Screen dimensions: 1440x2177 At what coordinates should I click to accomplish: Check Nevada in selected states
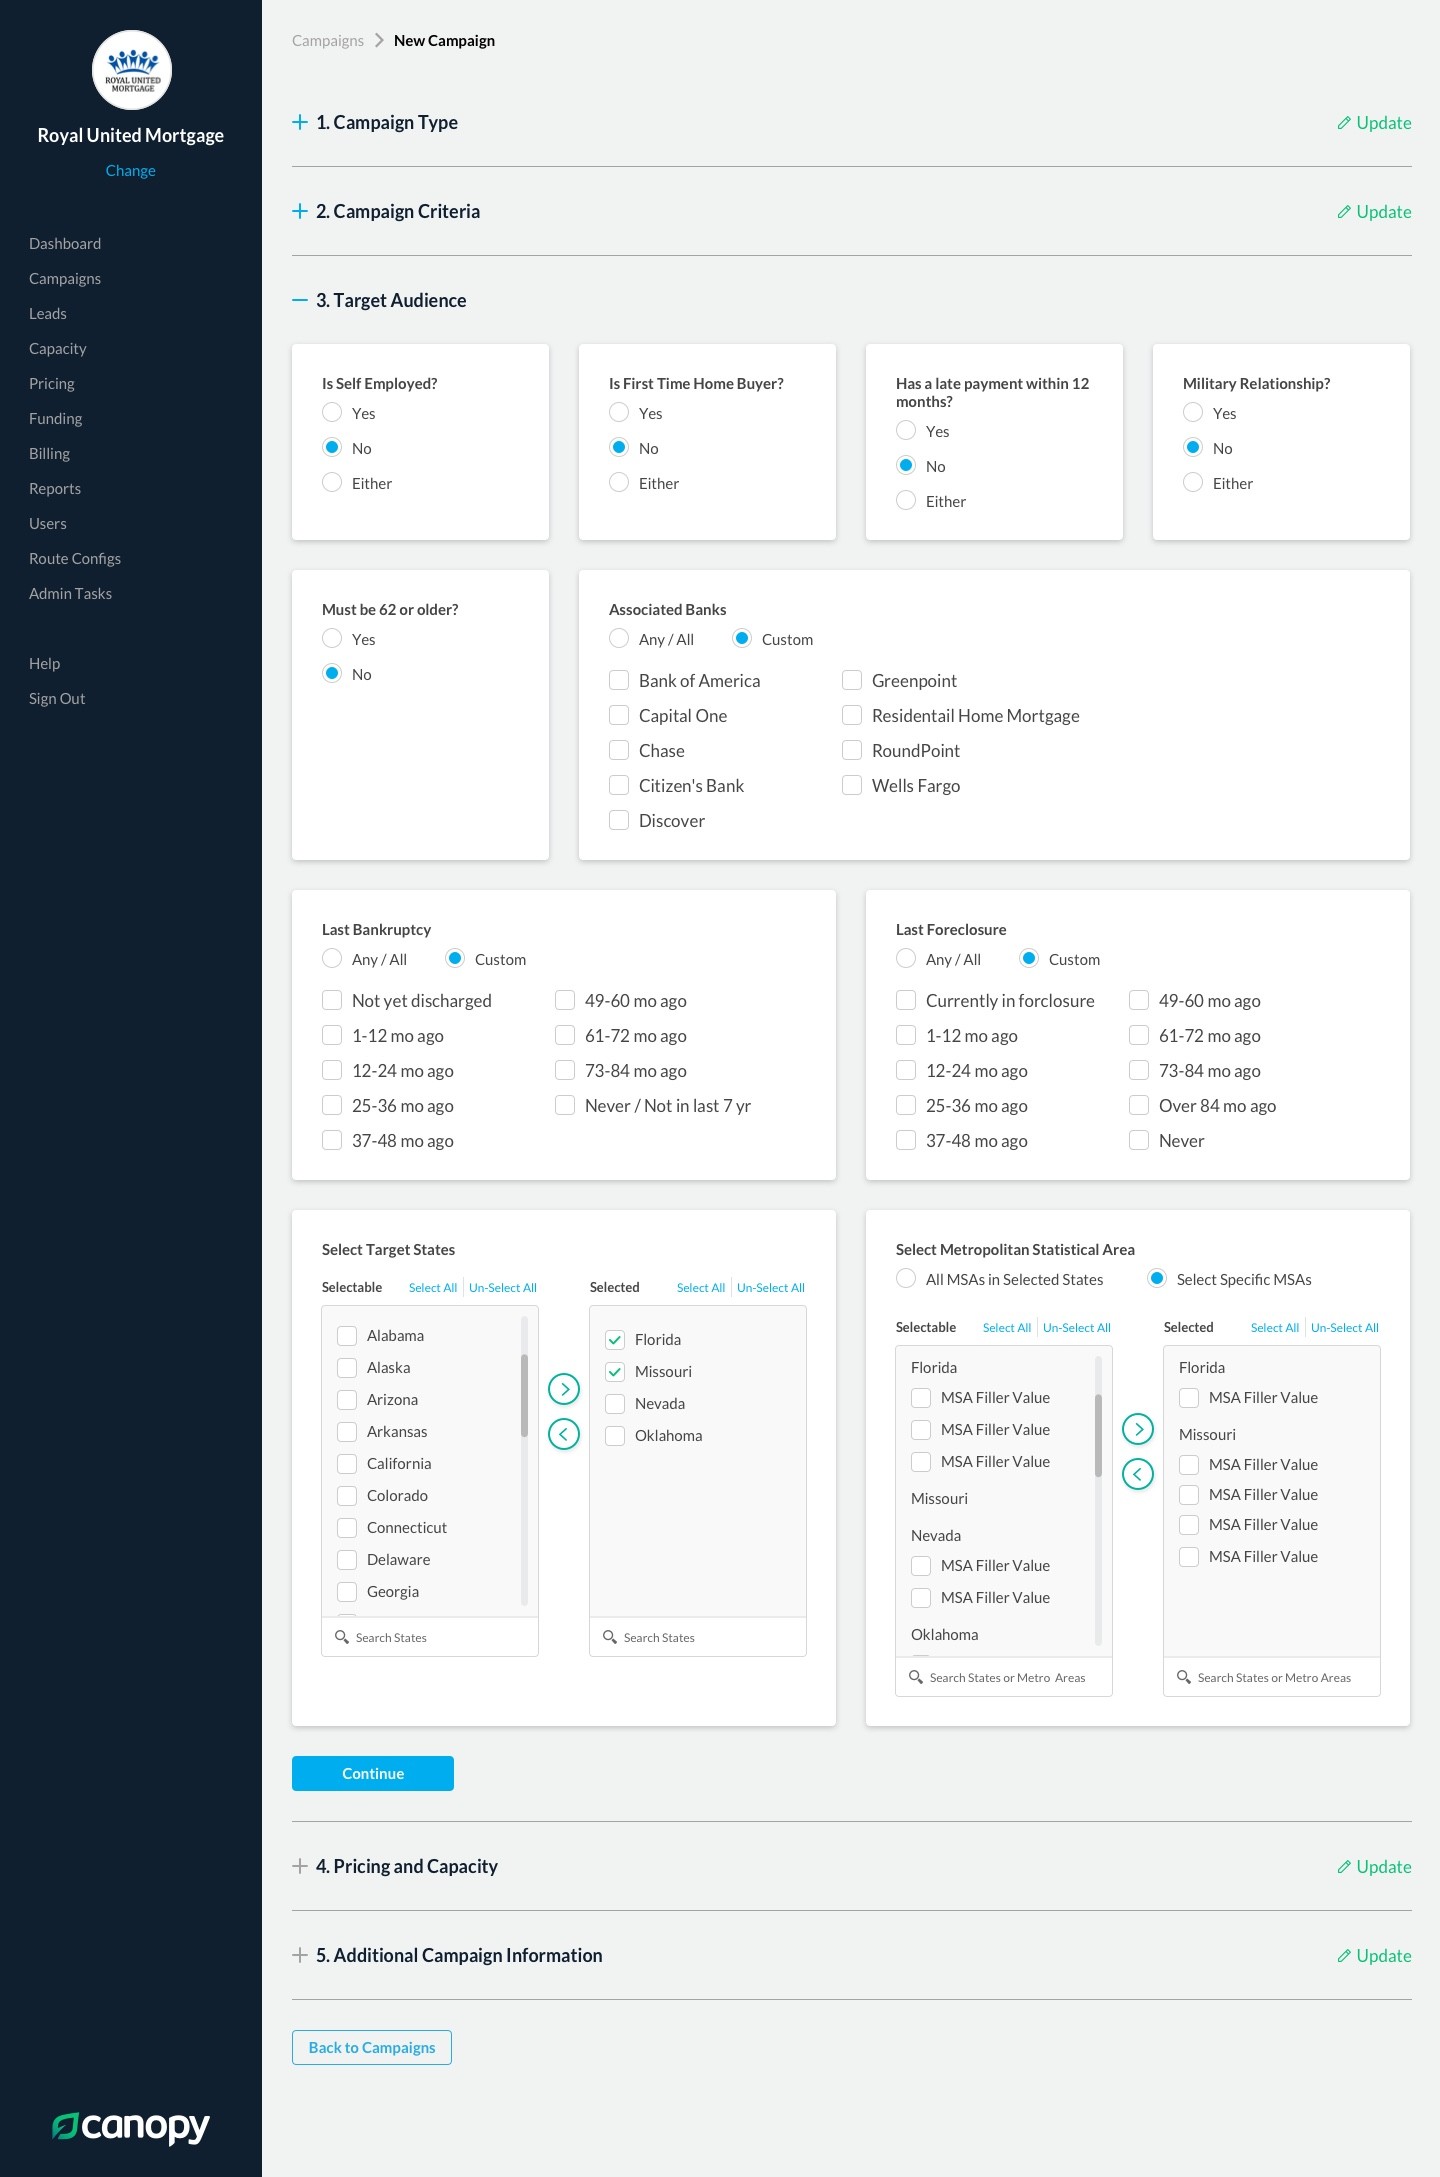[x=615, y=1404]
